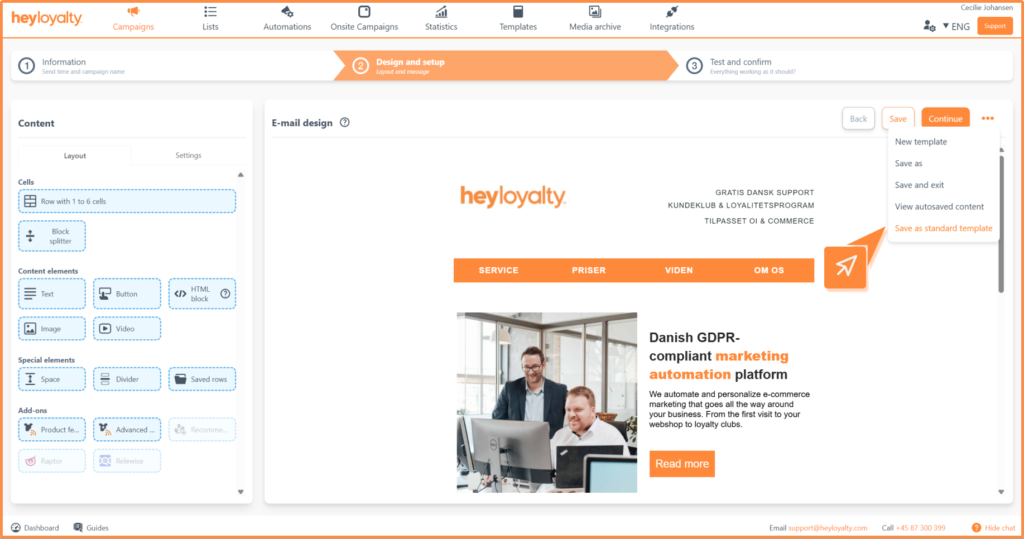Hide the chat widget
The width and height of the screenshot is (1024, 539).
(994, 527)
